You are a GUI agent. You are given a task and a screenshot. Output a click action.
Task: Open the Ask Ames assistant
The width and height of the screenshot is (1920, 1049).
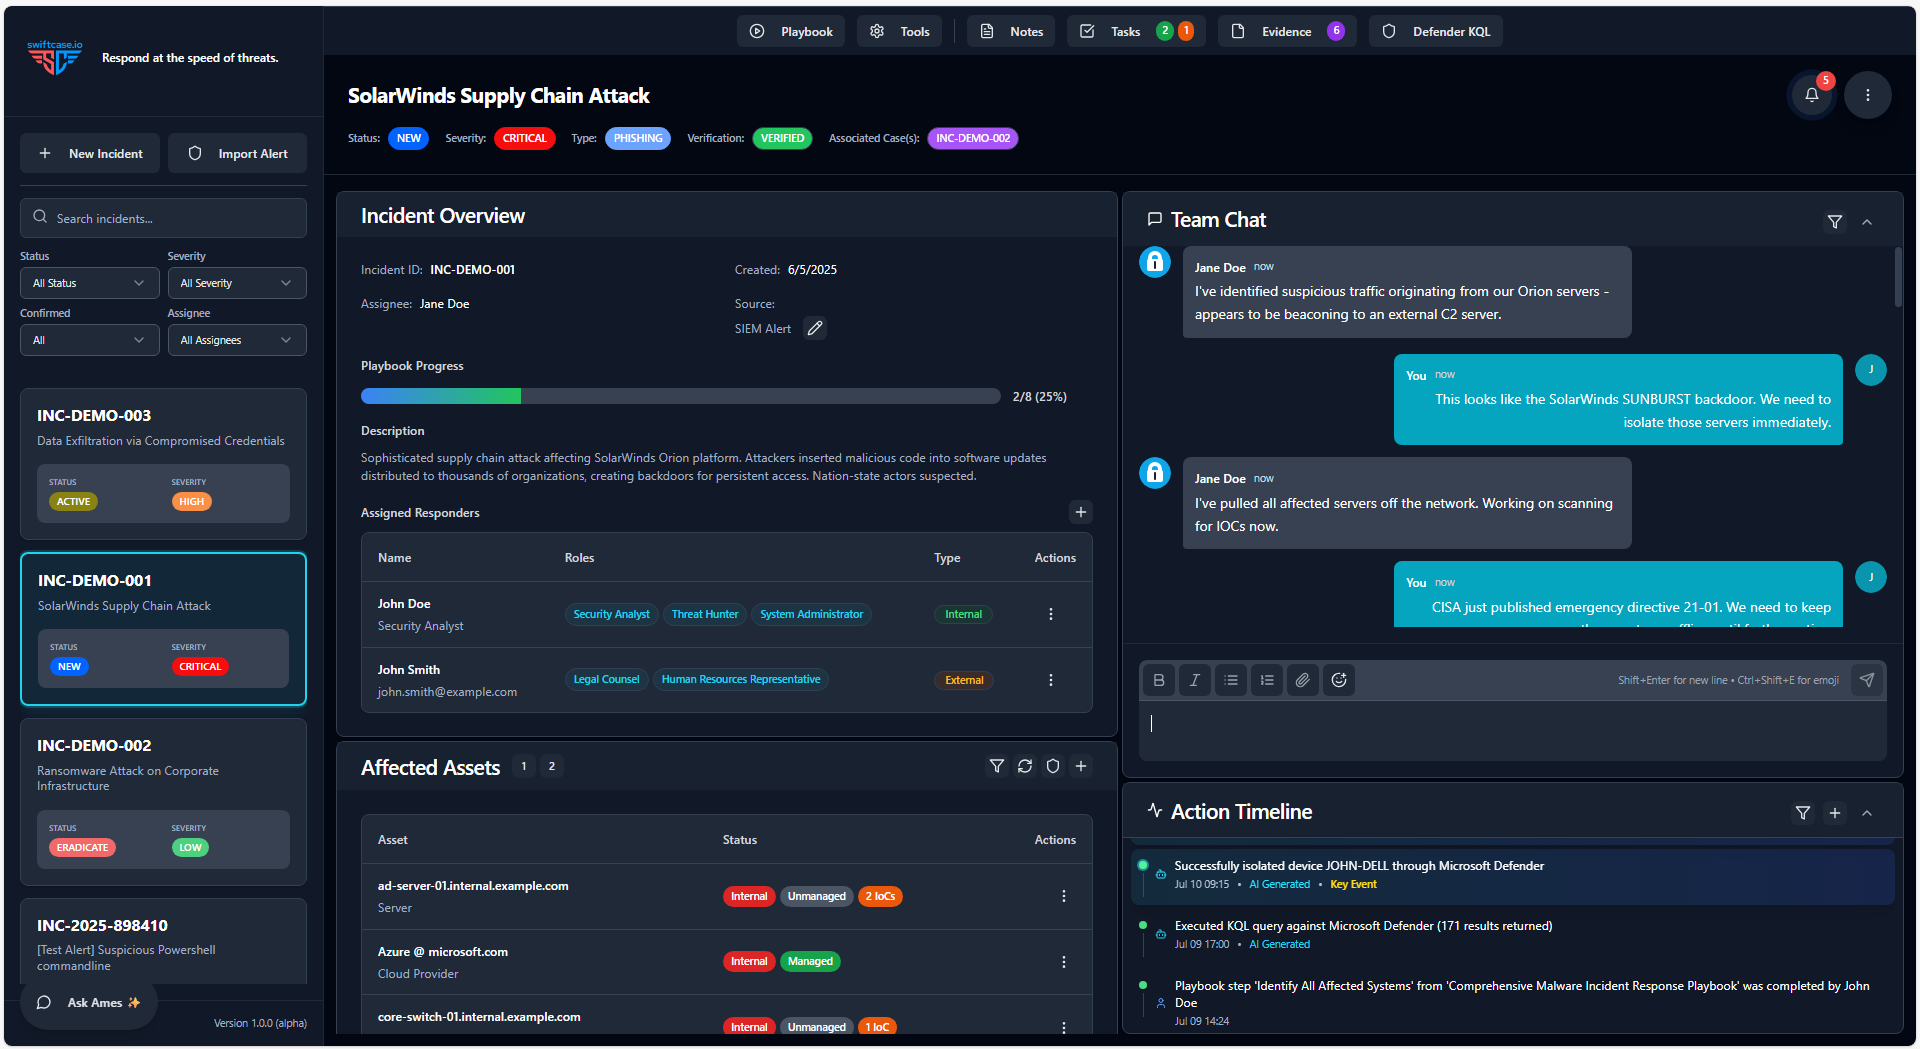pos(88,1002)
